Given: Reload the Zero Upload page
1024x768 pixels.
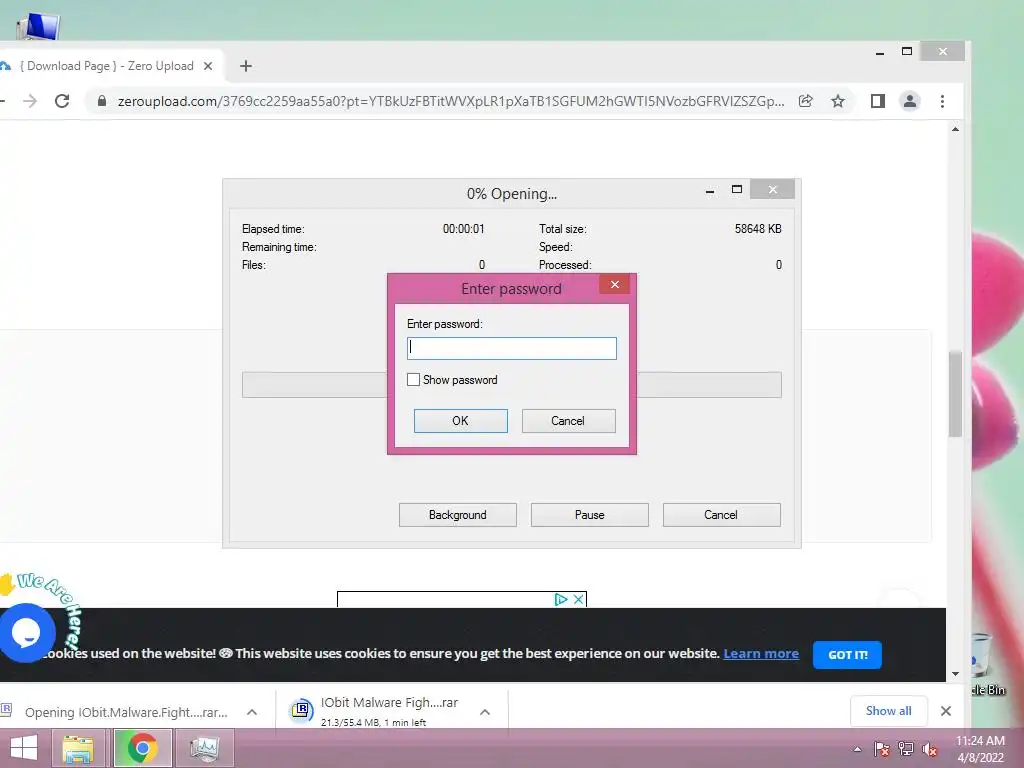Looking at the screenshot, I should pyautogui.click(x=62, y=101).
